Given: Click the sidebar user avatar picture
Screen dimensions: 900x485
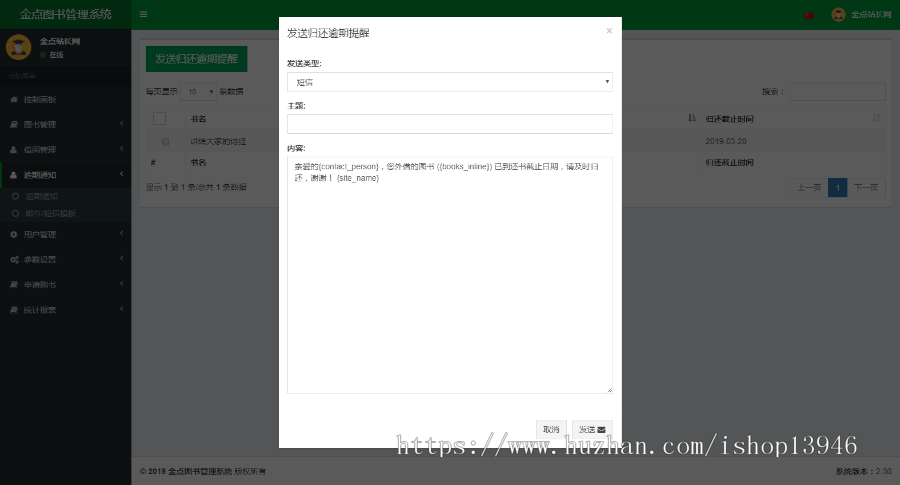Looking at the screenshot, I should [x=18, y=47].
